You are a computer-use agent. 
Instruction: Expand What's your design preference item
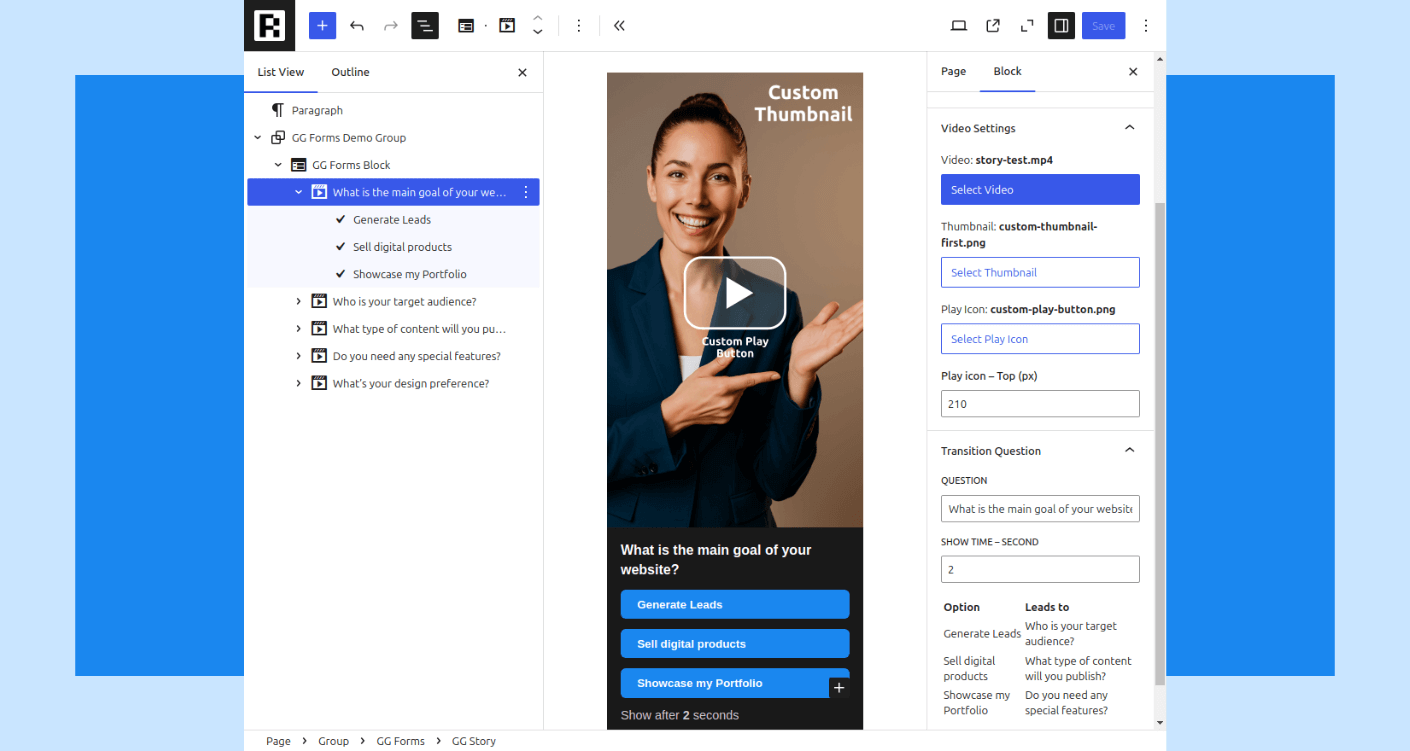(298, 383)
